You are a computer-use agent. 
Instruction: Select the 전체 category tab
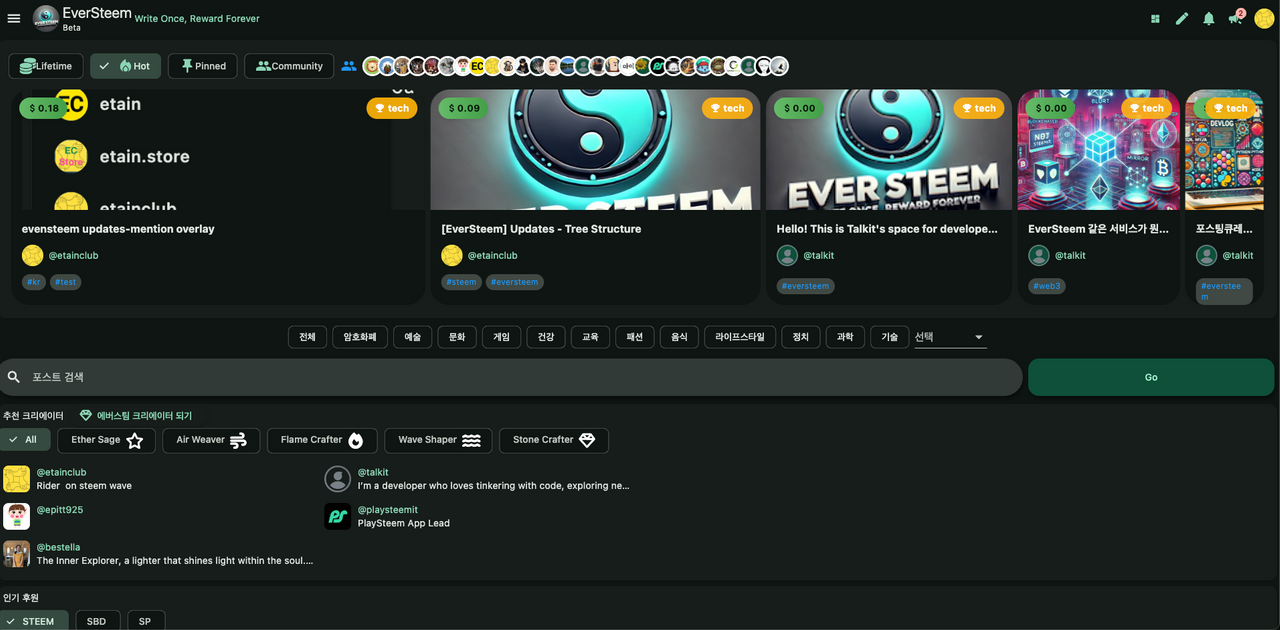(307, 337)
